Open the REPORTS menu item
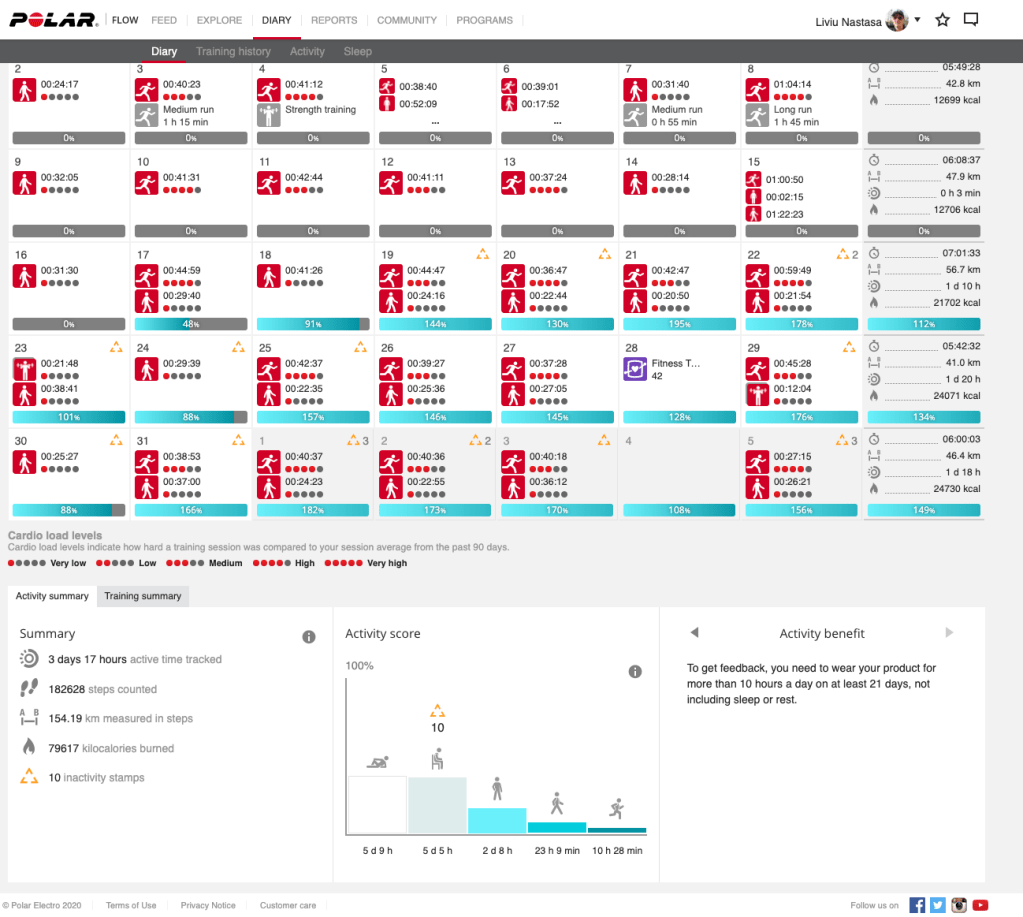Viewport: 1023px width, 917px height. (x=334, y=20)
